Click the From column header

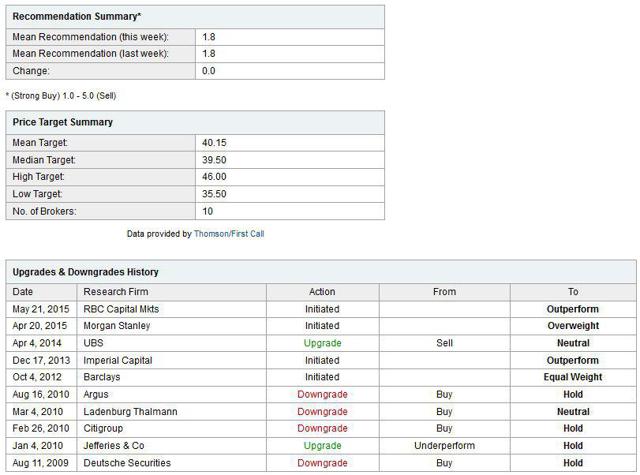click(444, 292)
